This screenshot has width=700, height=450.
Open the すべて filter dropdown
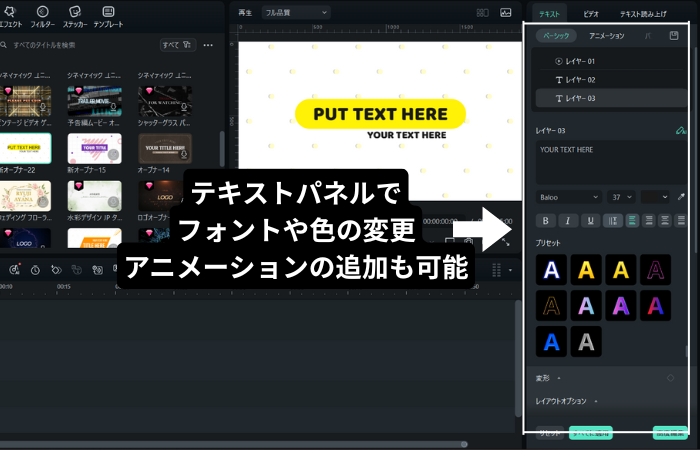click(177, 45)
